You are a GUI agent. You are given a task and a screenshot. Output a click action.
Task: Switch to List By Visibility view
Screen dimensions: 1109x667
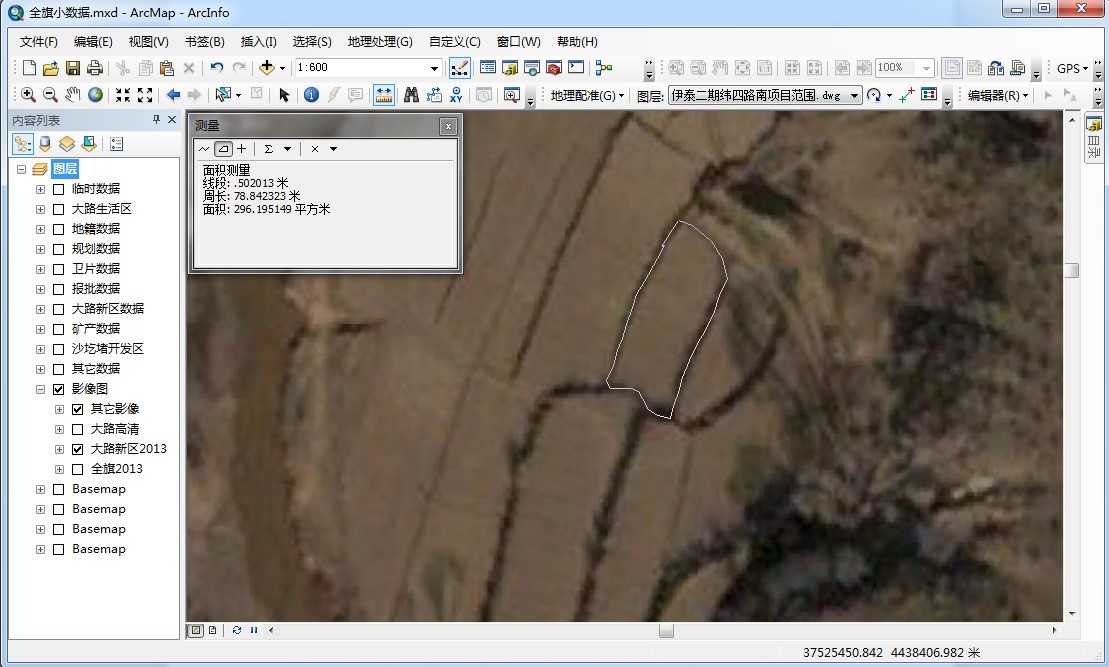(x=66, y=144)
